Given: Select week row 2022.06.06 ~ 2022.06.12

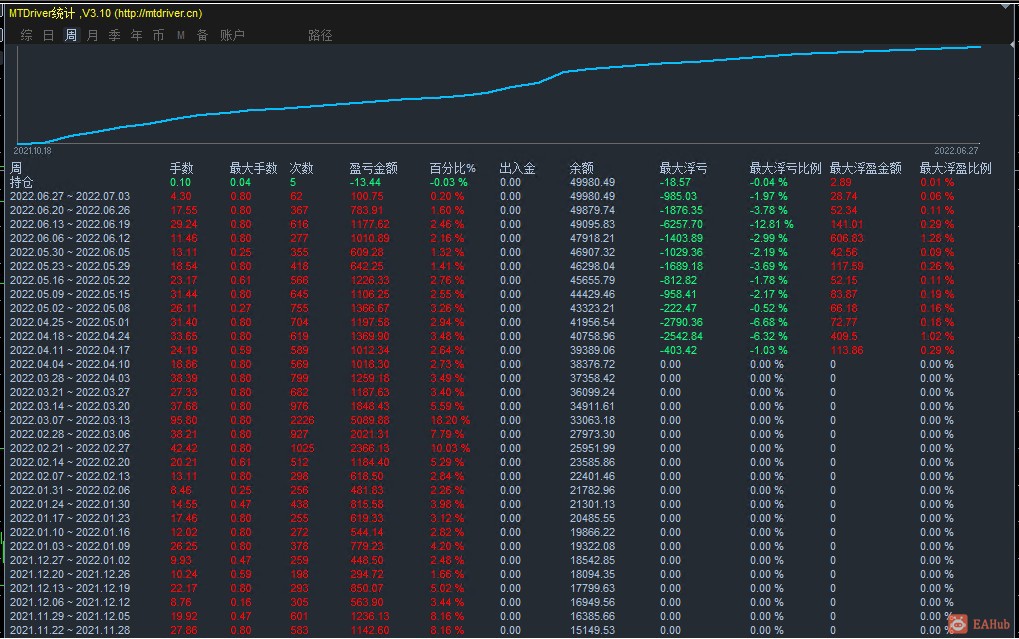Looking at the screenshot, I should (x=70, y=239).
